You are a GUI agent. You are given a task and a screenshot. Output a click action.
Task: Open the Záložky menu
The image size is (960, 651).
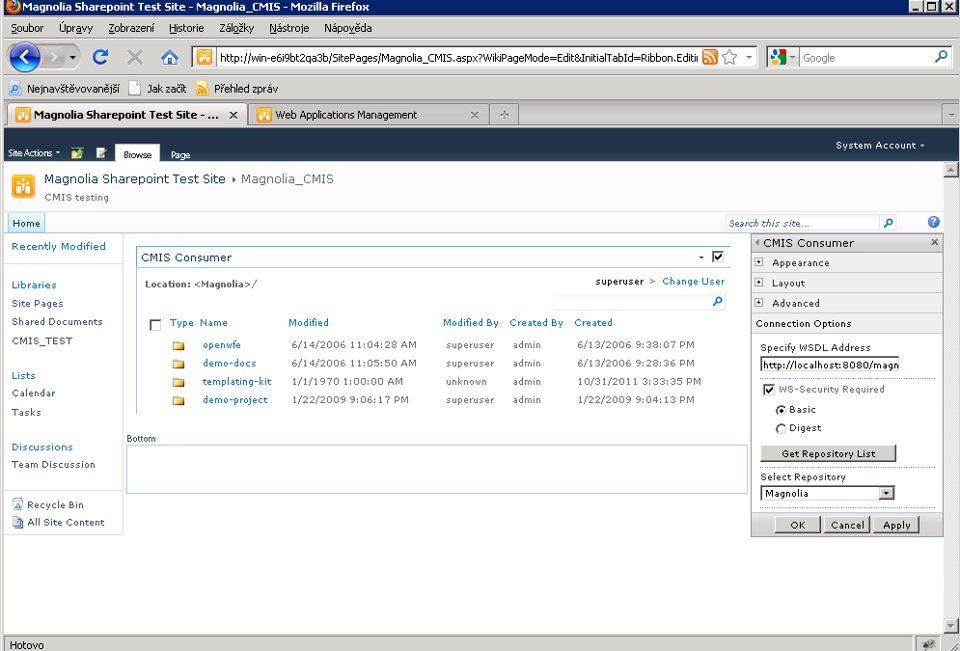coord(236,28)
